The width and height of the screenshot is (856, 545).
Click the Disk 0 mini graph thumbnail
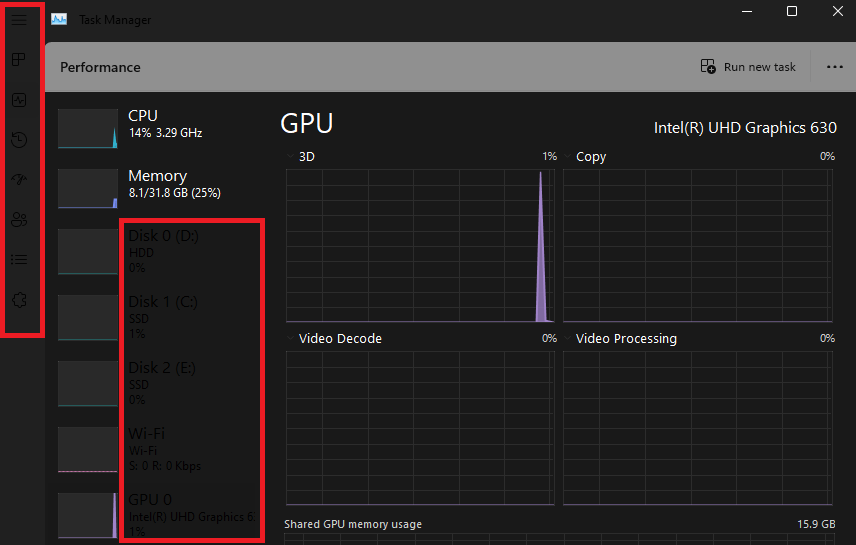88,252
